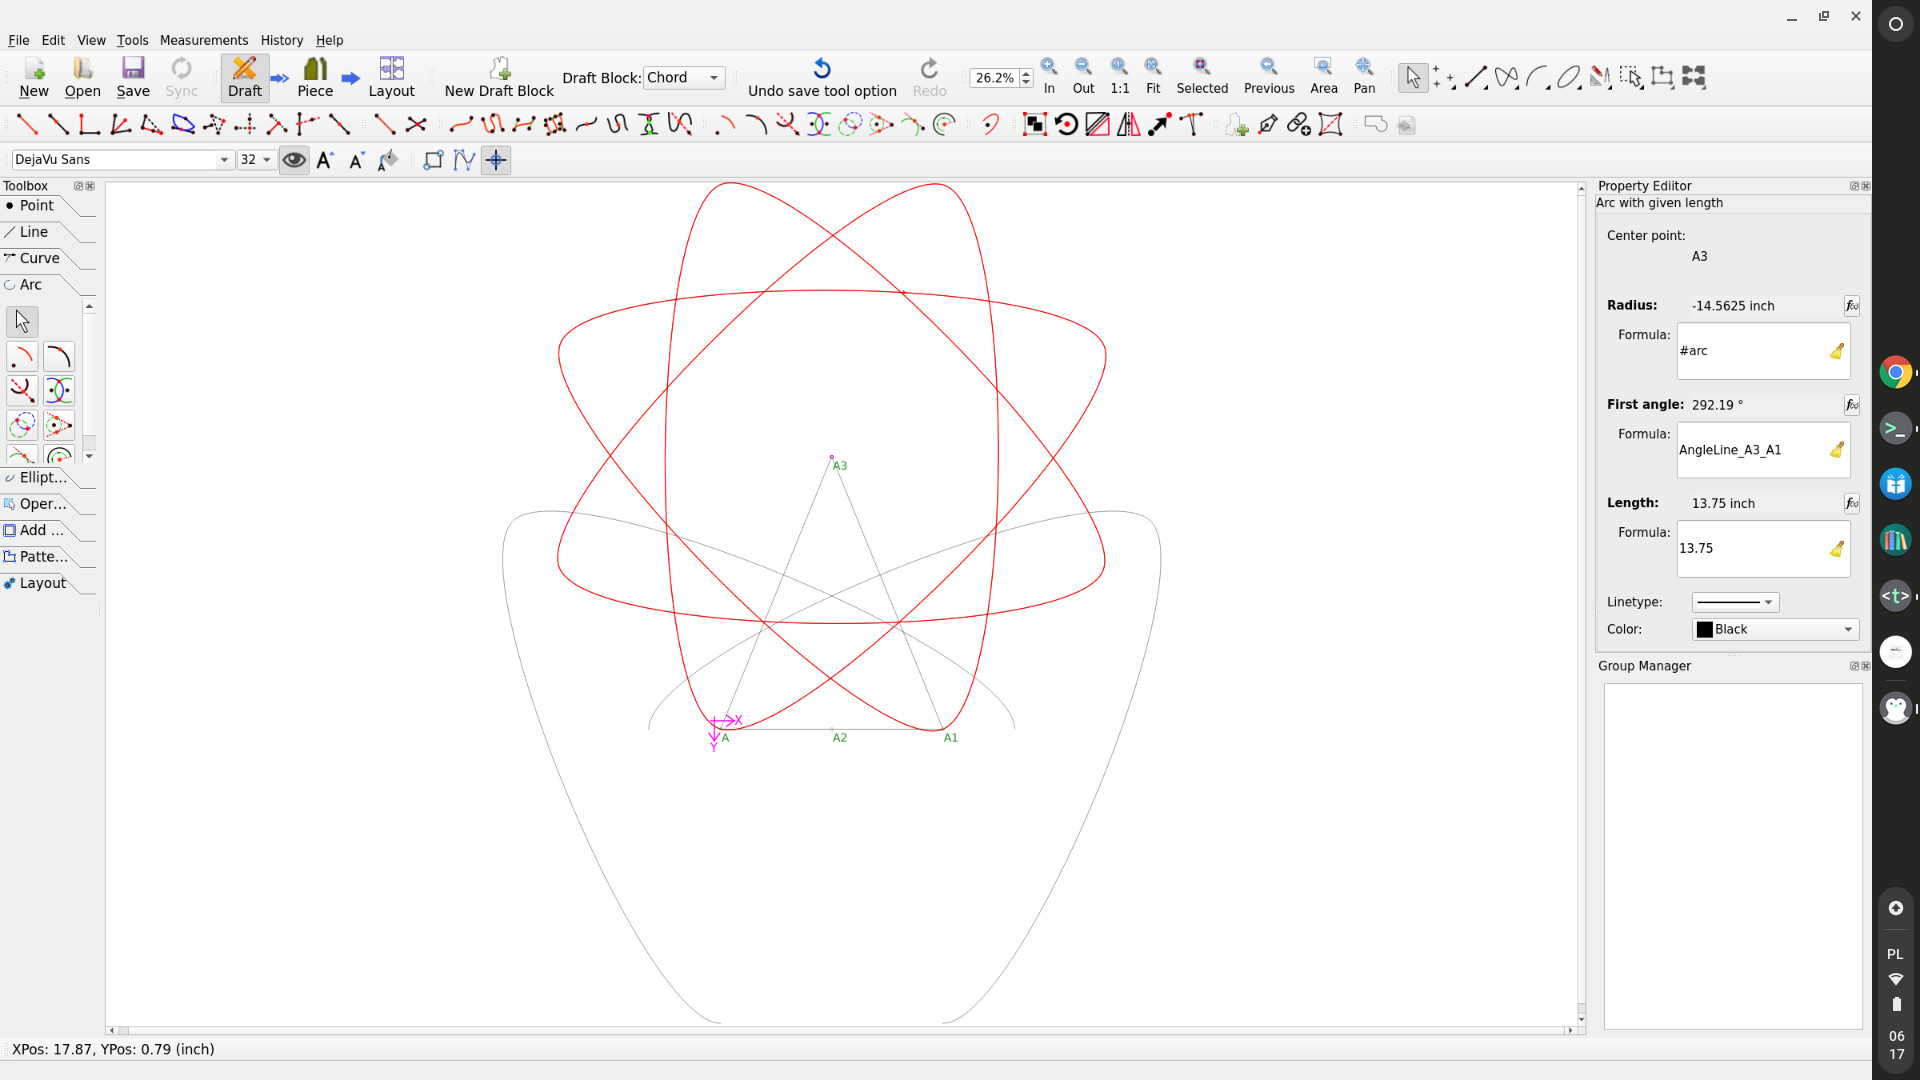Click the Save toolbar icon
Viewport: 1920px width, 1080px height.
tap(132, 77)
